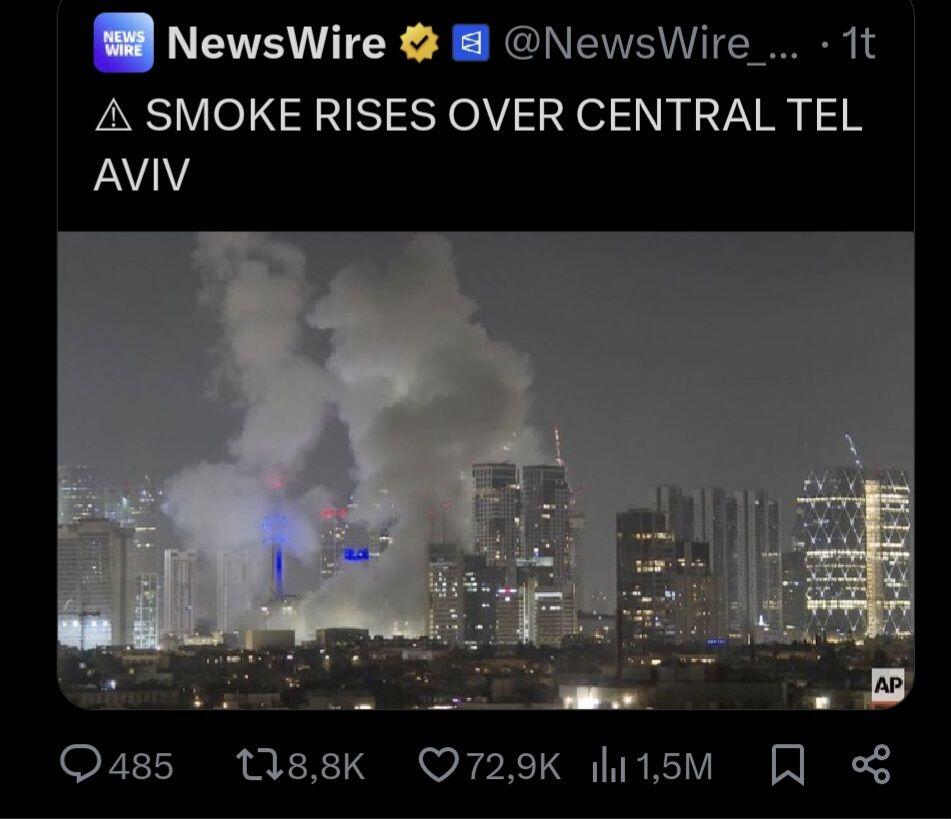Open the NewsWire profile avatar
This screenshot has height=819, width=951.
coord(124,42)
